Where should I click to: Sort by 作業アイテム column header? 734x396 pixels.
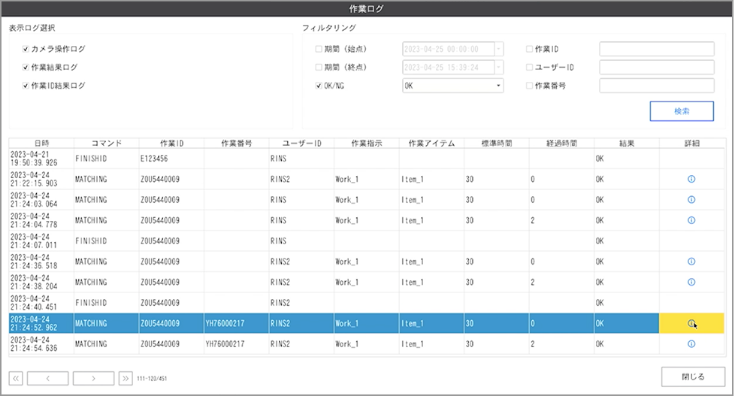(x=432, y=143)
